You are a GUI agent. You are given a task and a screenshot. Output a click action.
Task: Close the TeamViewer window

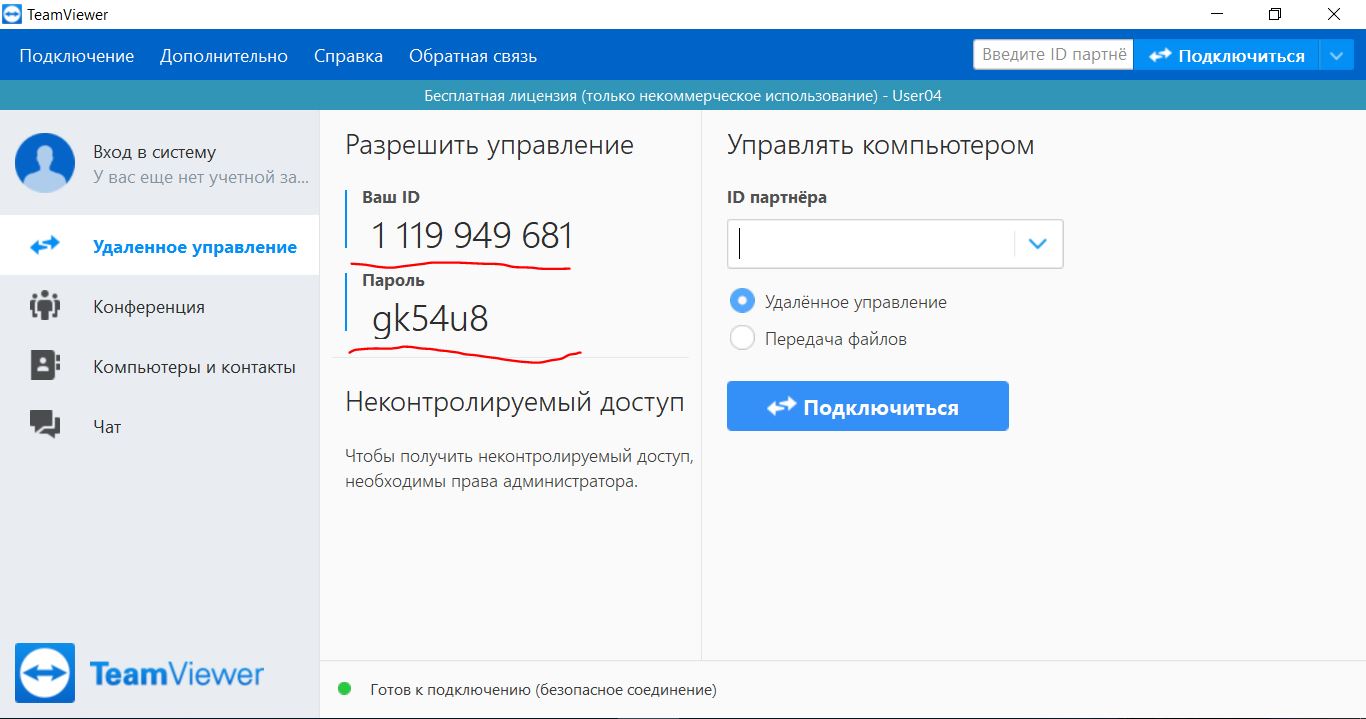[1334, 14]
